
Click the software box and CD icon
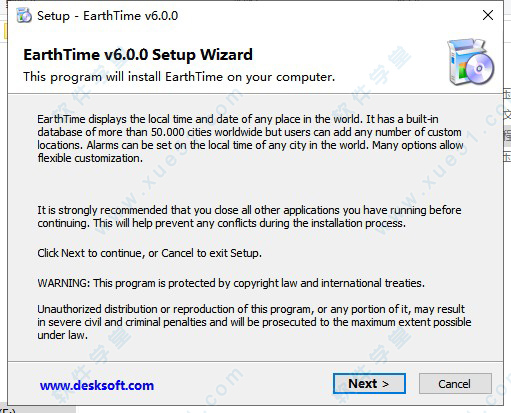[x=471, y=62]
